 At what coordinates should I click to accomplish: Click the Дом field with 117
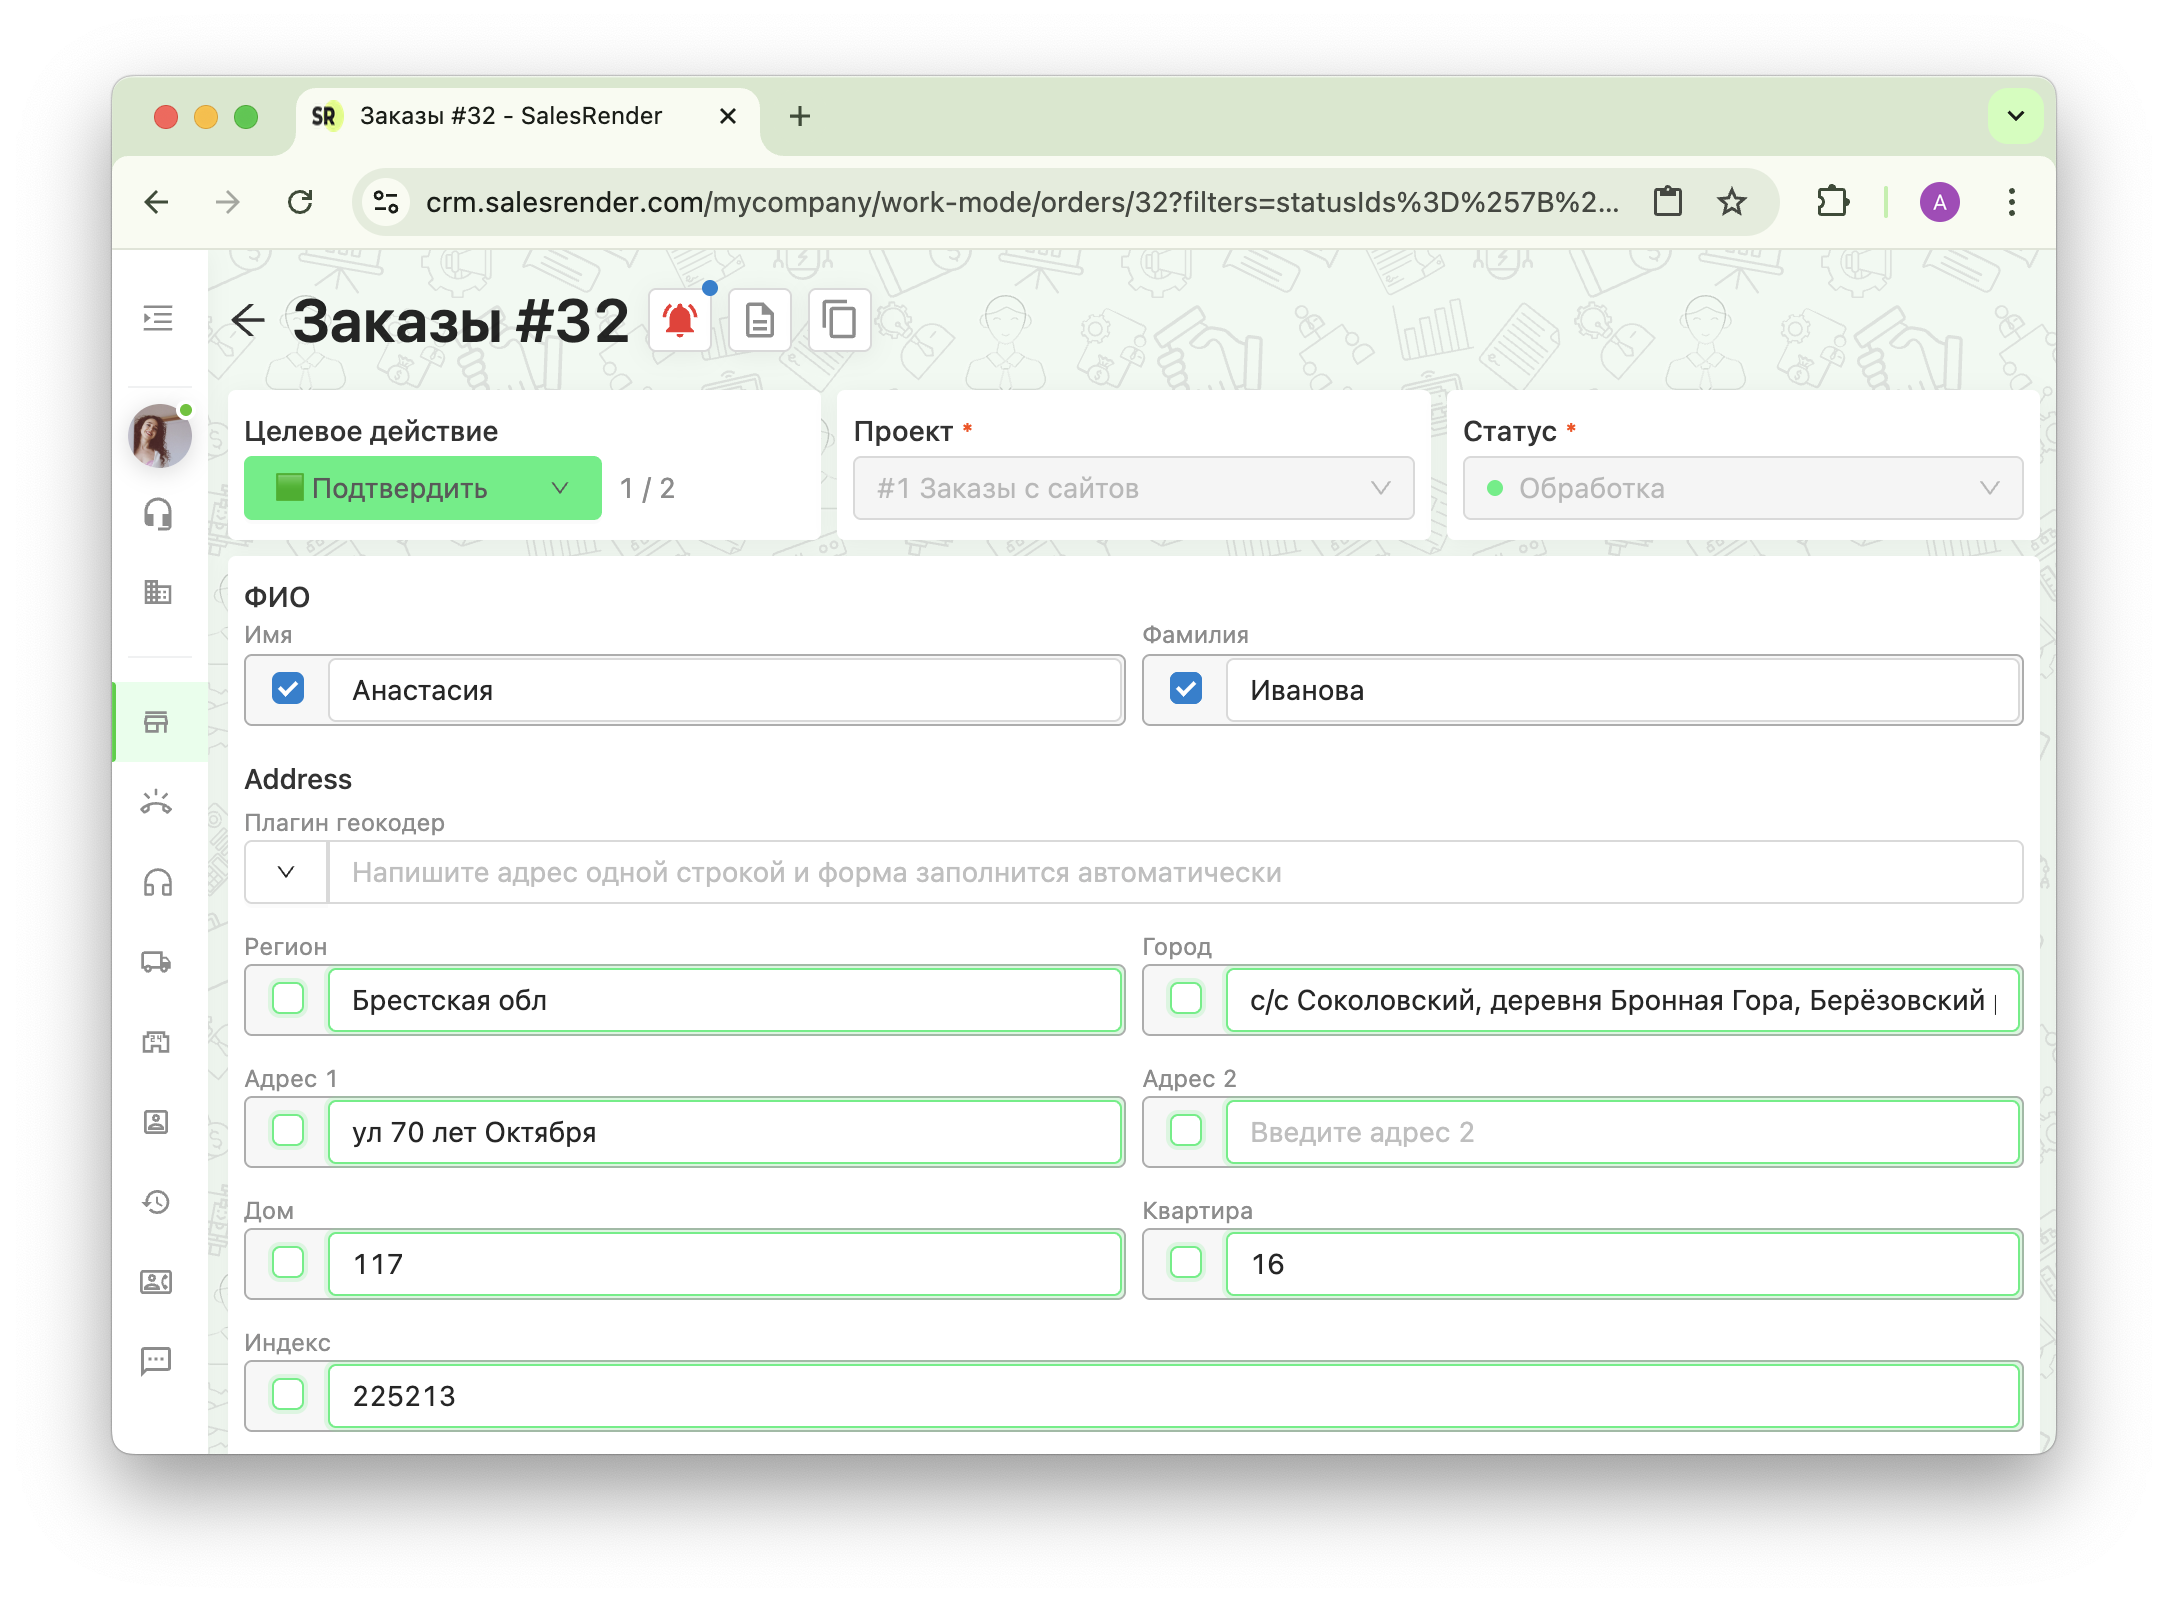click(x=724, y=1264)
